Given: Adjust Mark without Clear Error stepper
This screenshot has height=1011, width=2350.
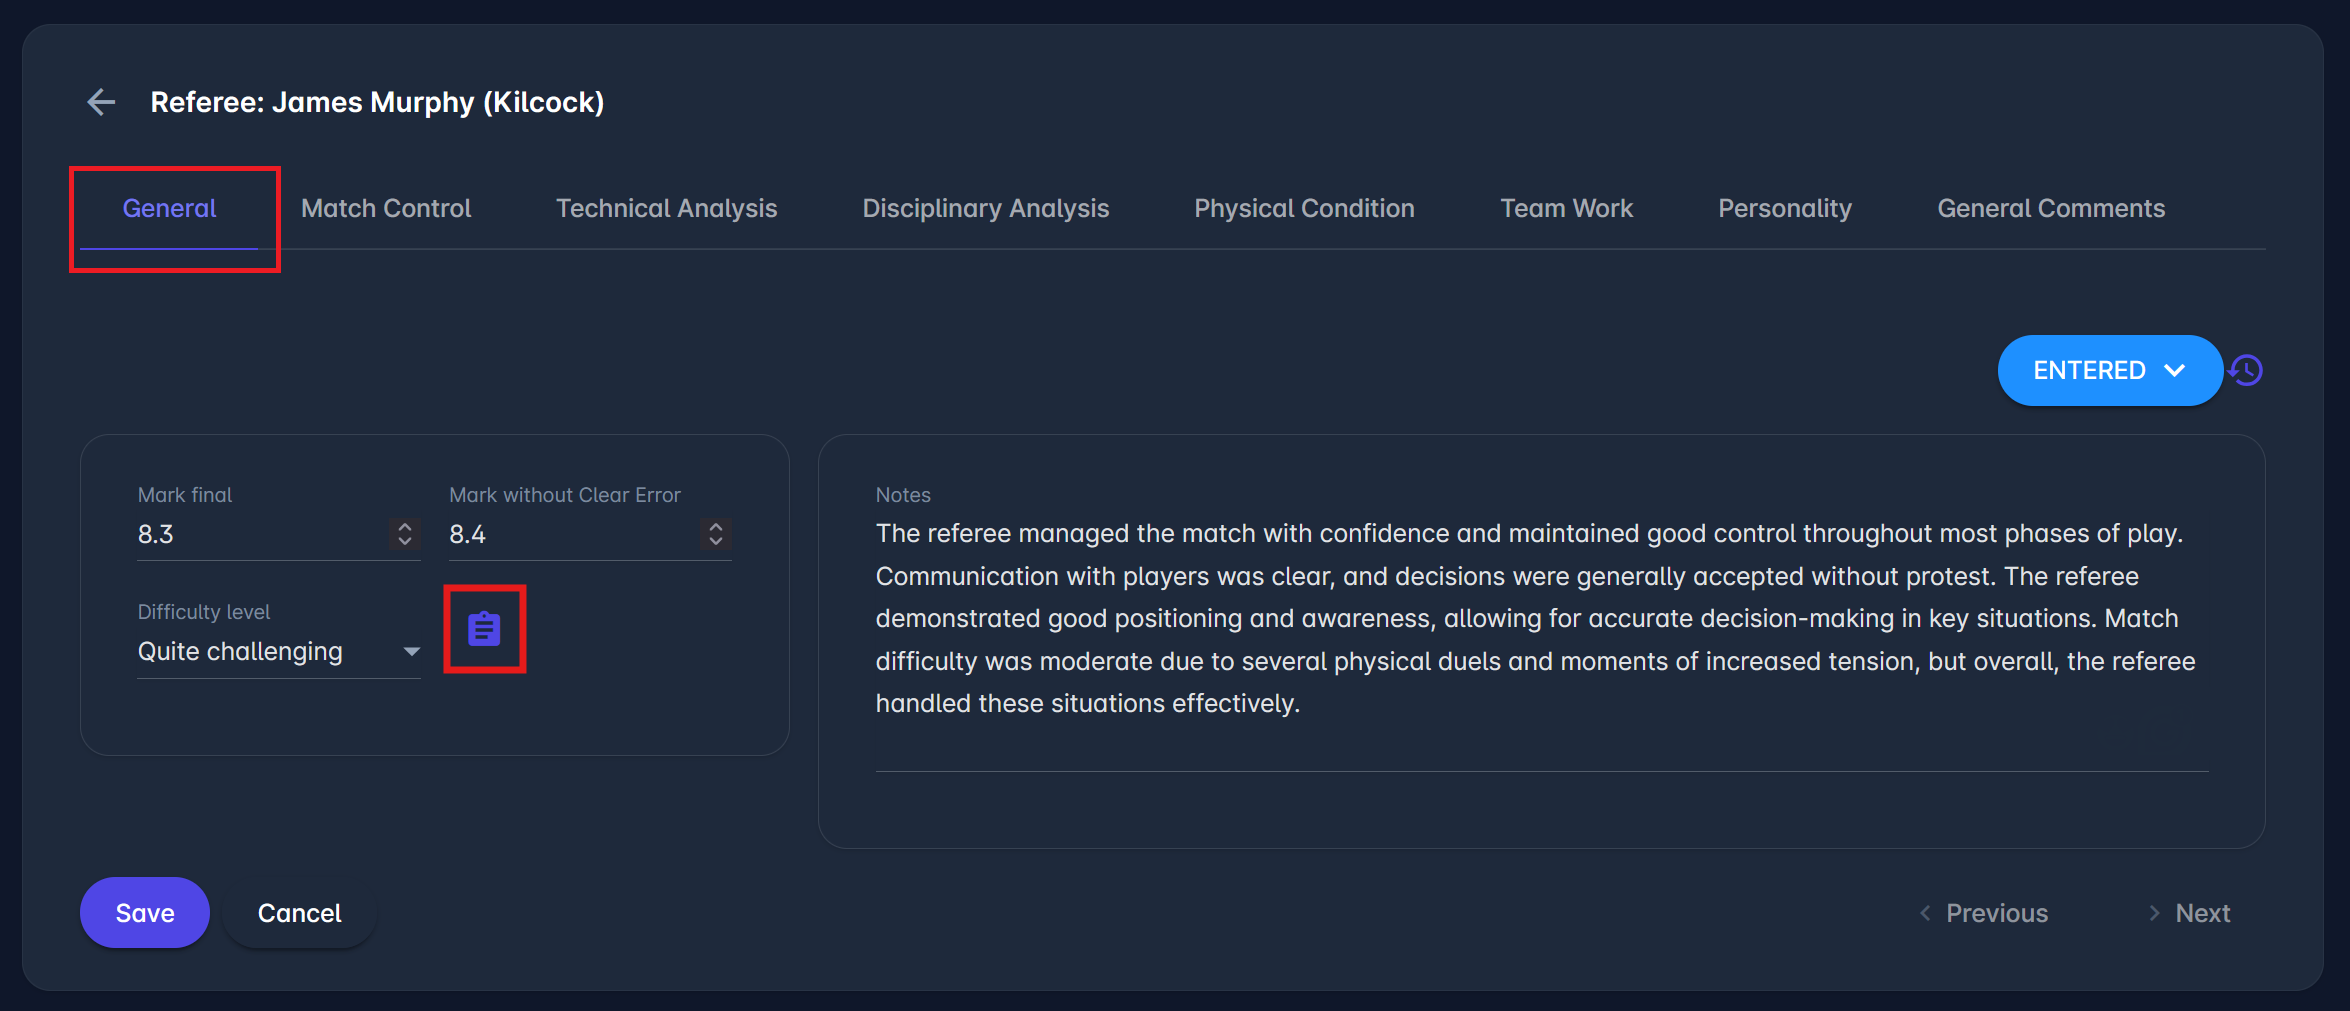Looking at the screenshot, I should pyautogui.click(x=715, y=534).
